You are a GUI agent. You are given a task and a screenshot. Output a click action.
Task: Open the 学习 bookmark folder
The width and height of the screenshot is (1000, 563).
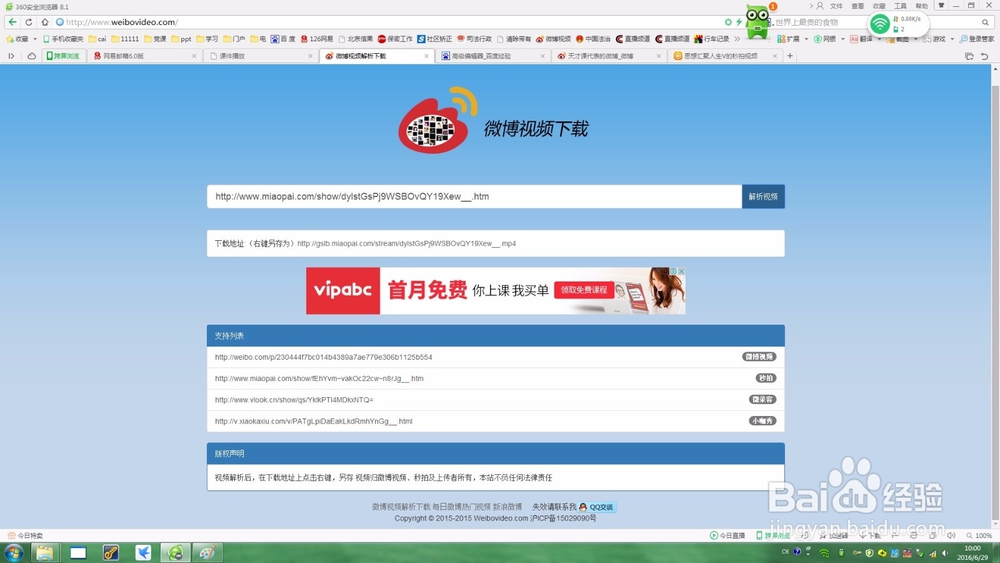(x=207, y=39)
